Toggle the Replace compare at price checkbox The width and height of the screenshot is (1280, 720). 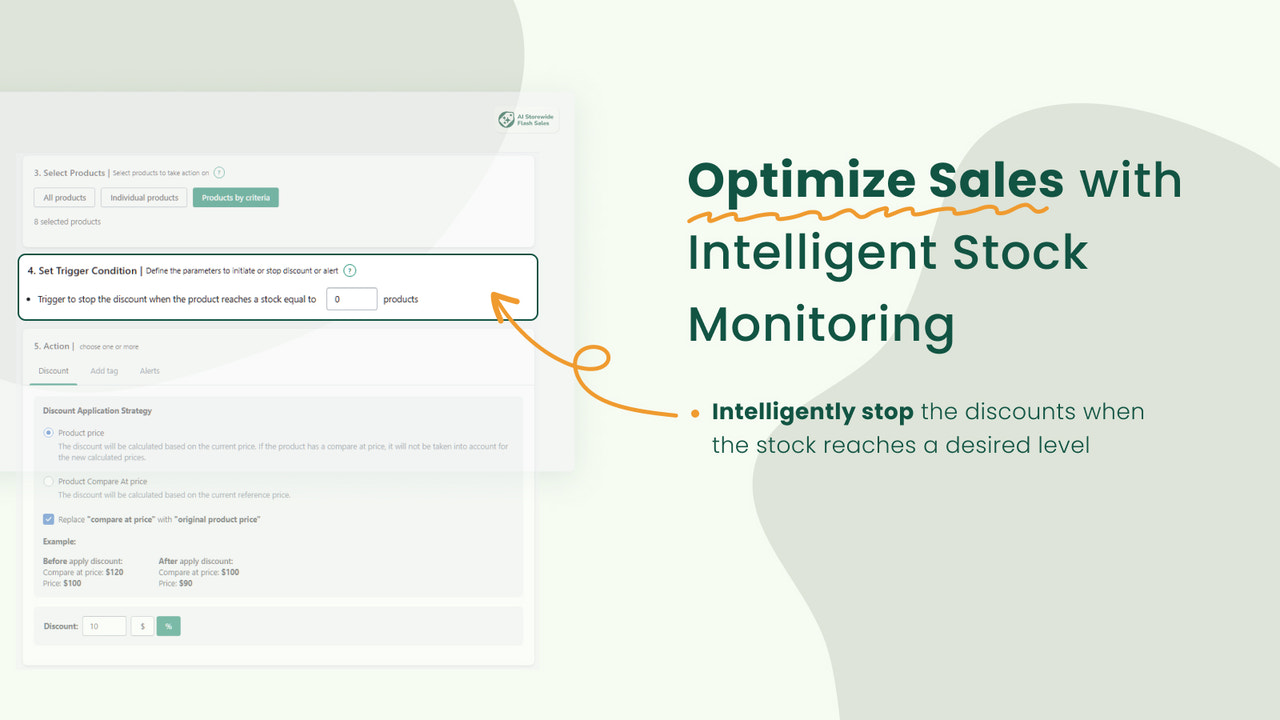point(48,519)
